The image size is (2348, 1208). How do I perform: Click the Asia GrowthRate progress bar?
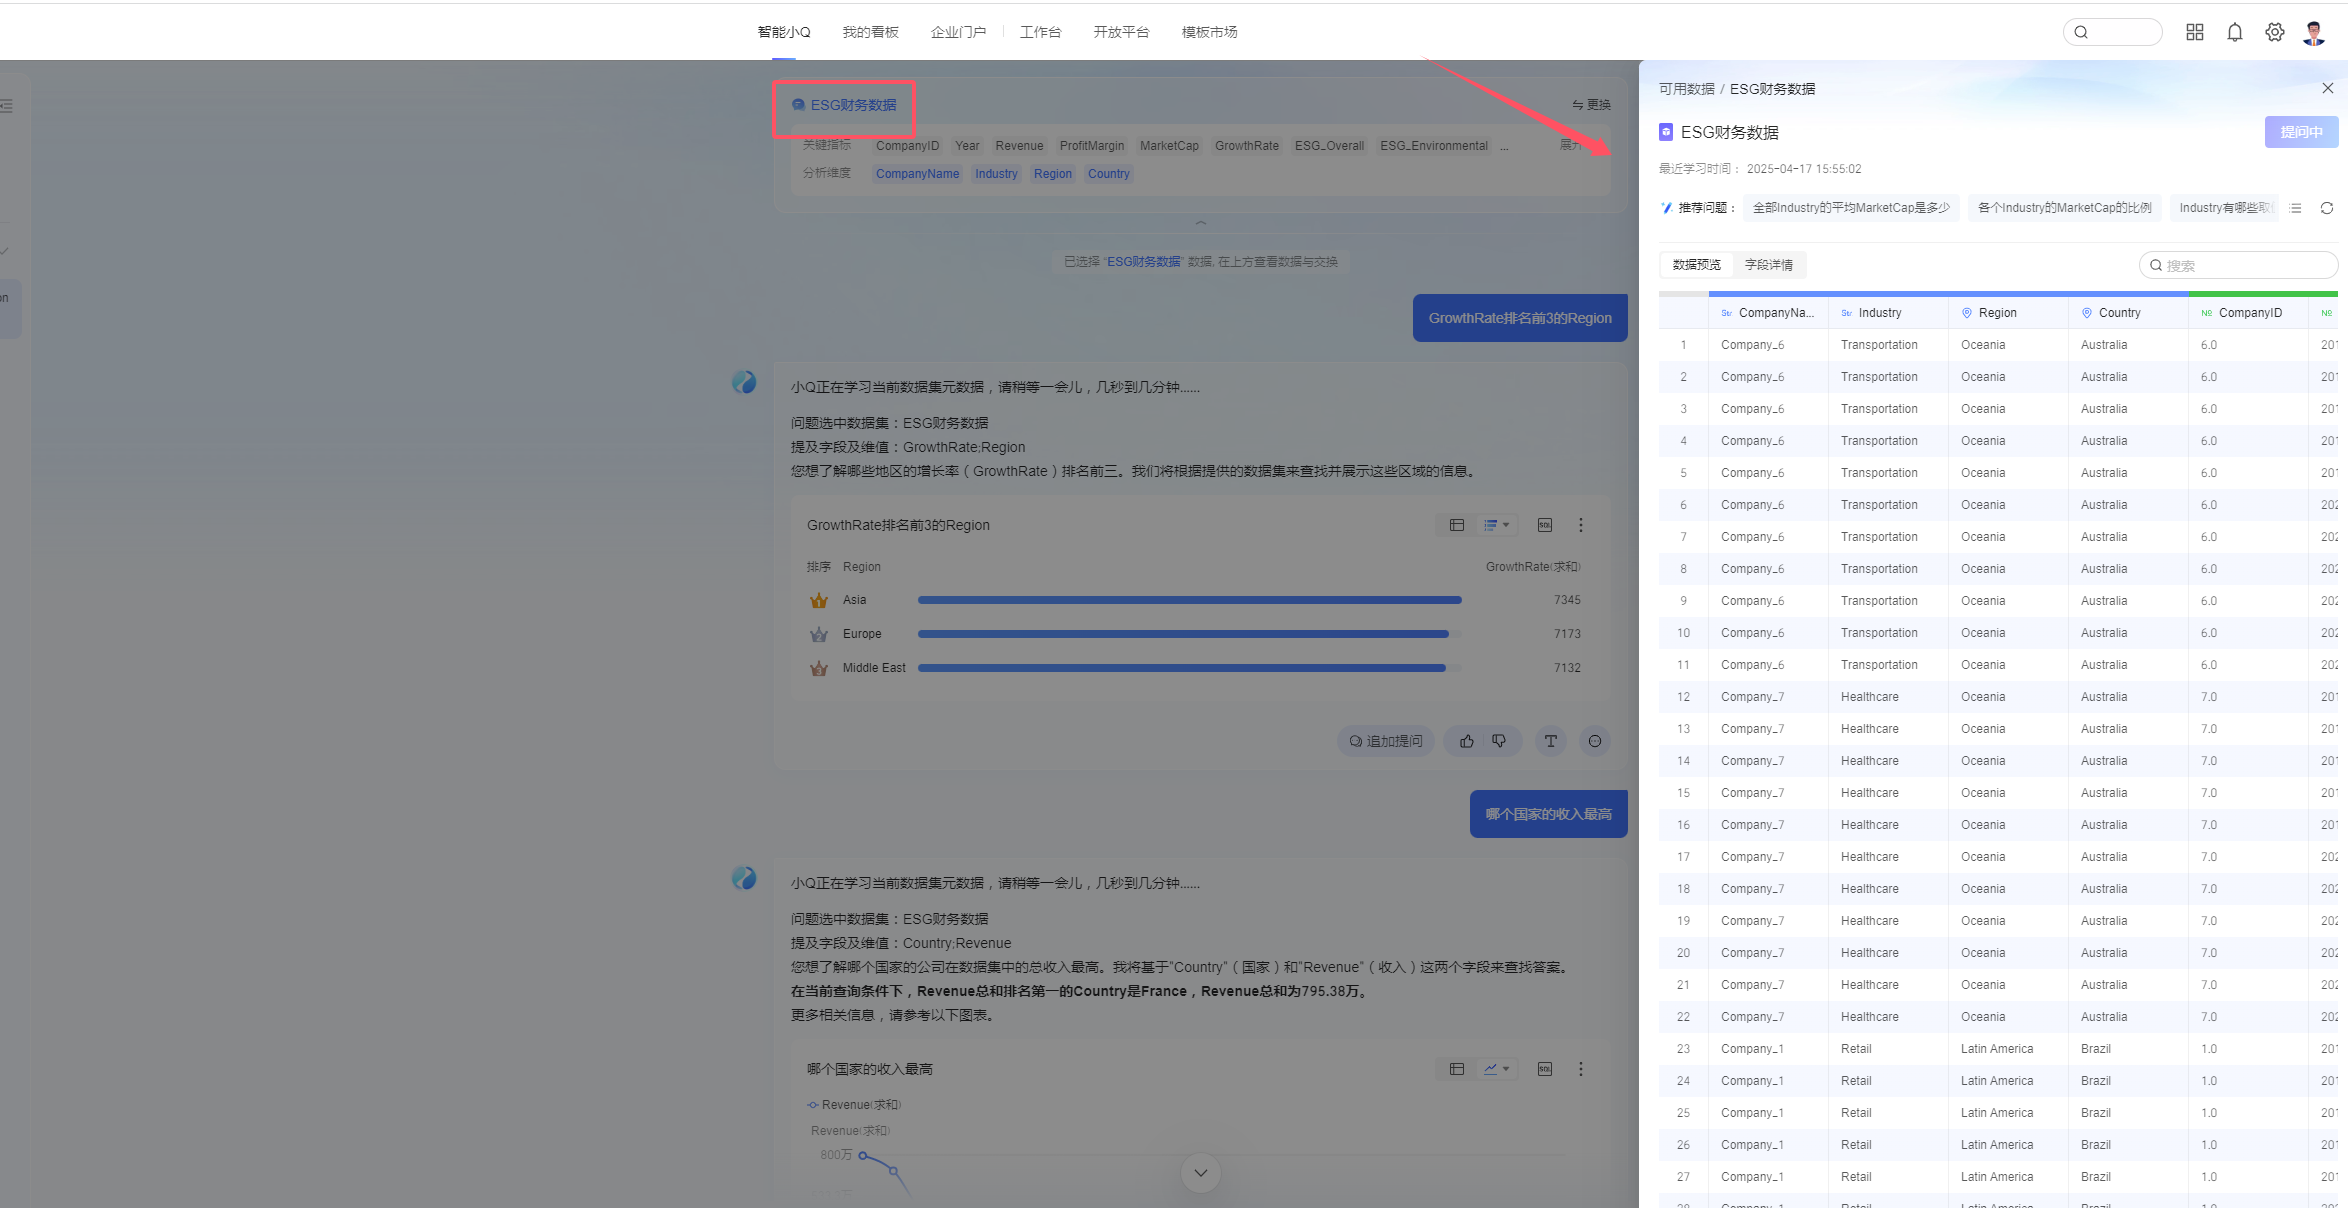coord(1190,600)
